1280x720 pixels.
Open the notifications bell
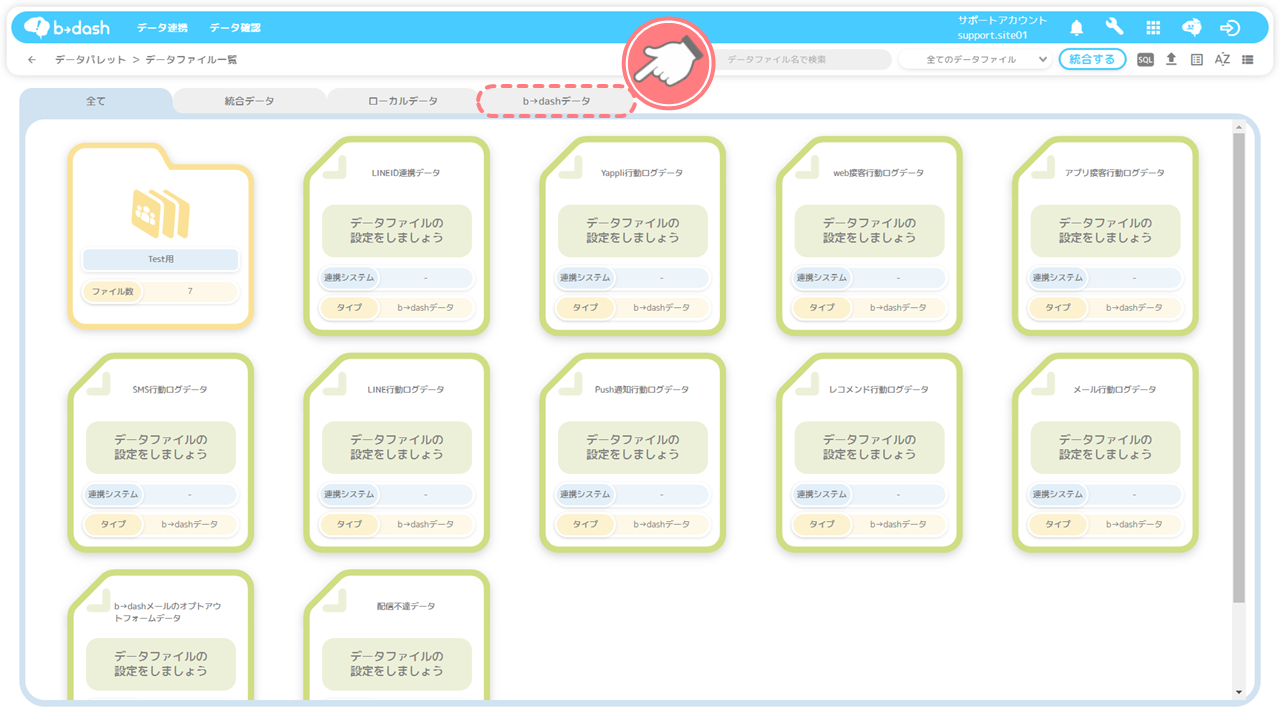[1077, 28]
